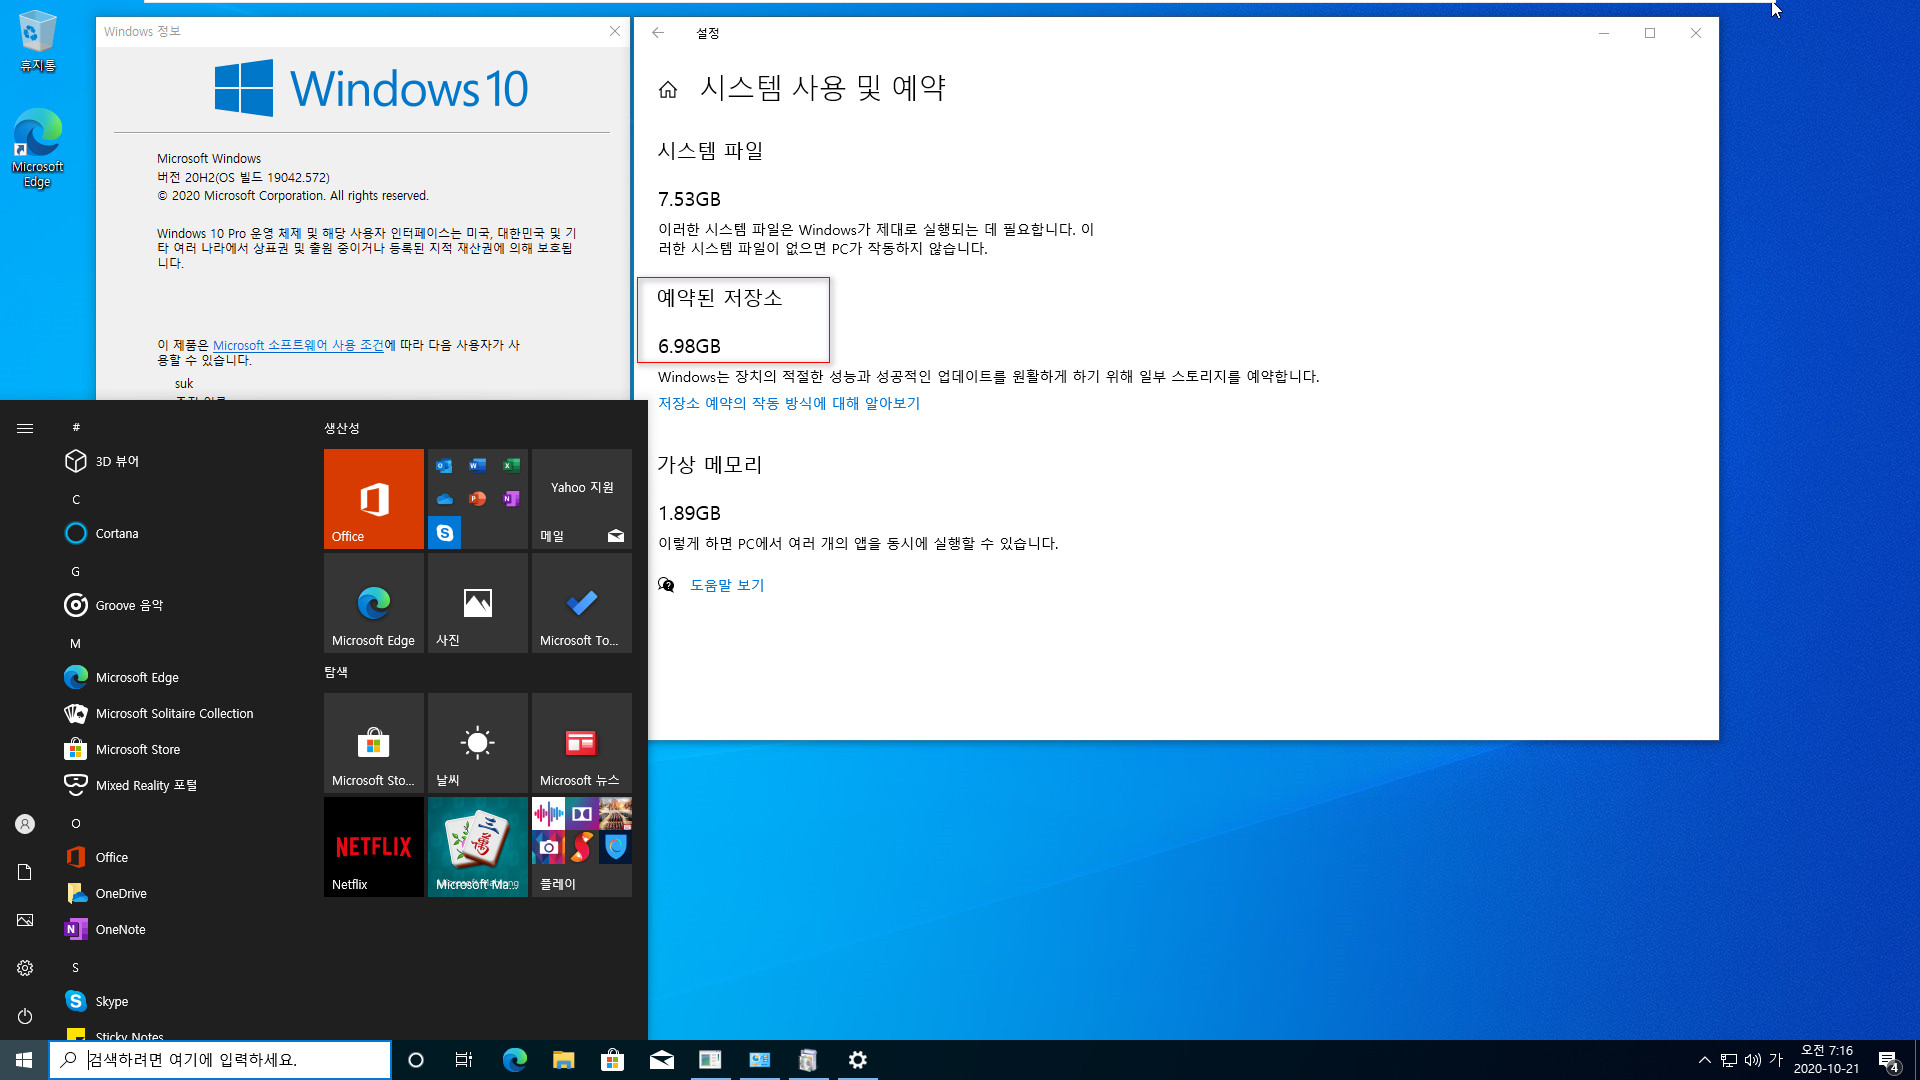Open the Outlook small tile in Office folder
This screenshot has height=1080, width=1920.
point(445,466)
